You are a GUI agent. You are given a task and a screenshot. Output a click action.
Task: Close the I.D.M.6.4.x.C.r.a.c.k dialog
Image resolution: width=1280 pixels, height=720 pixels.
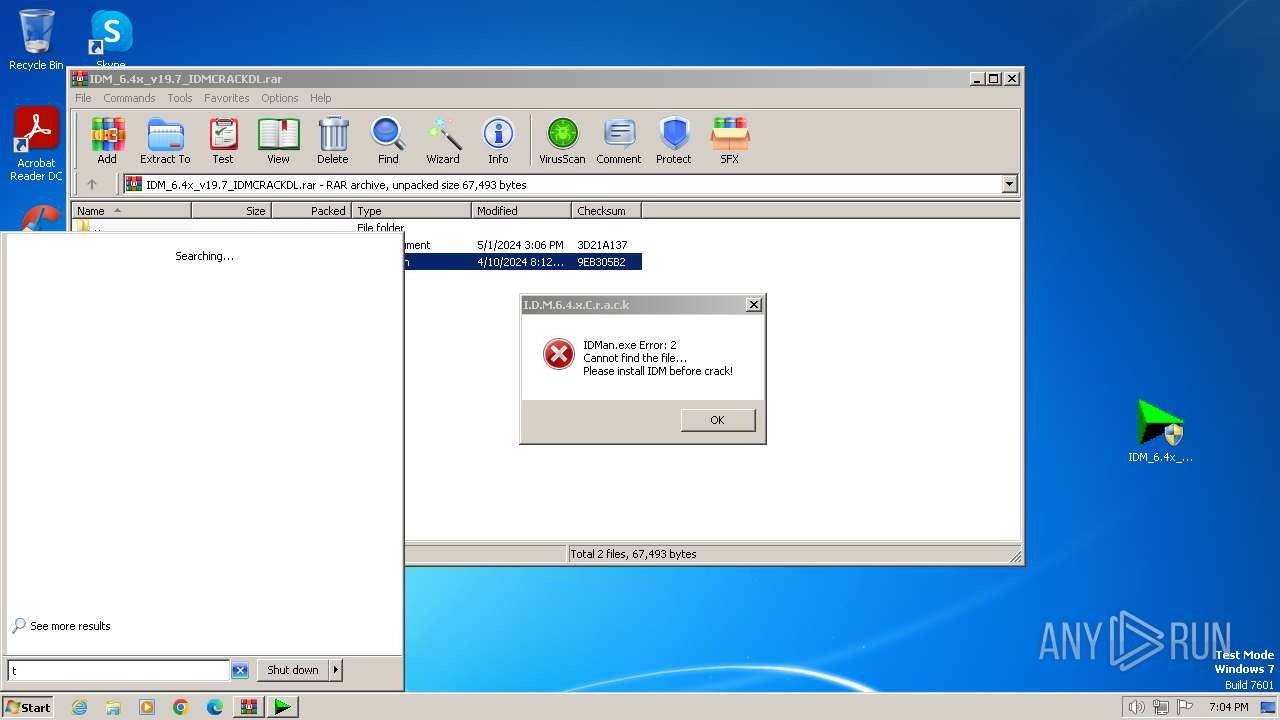(x=754, y=305)
